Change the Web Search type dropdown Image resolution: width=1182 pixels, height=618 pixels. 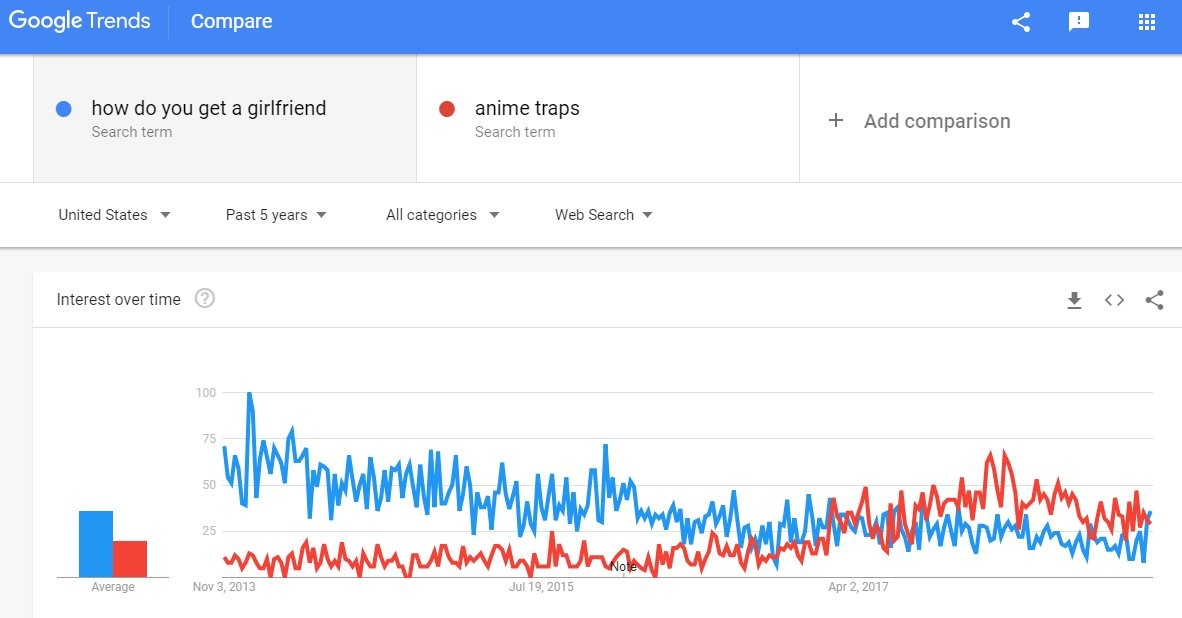[604, 215]
